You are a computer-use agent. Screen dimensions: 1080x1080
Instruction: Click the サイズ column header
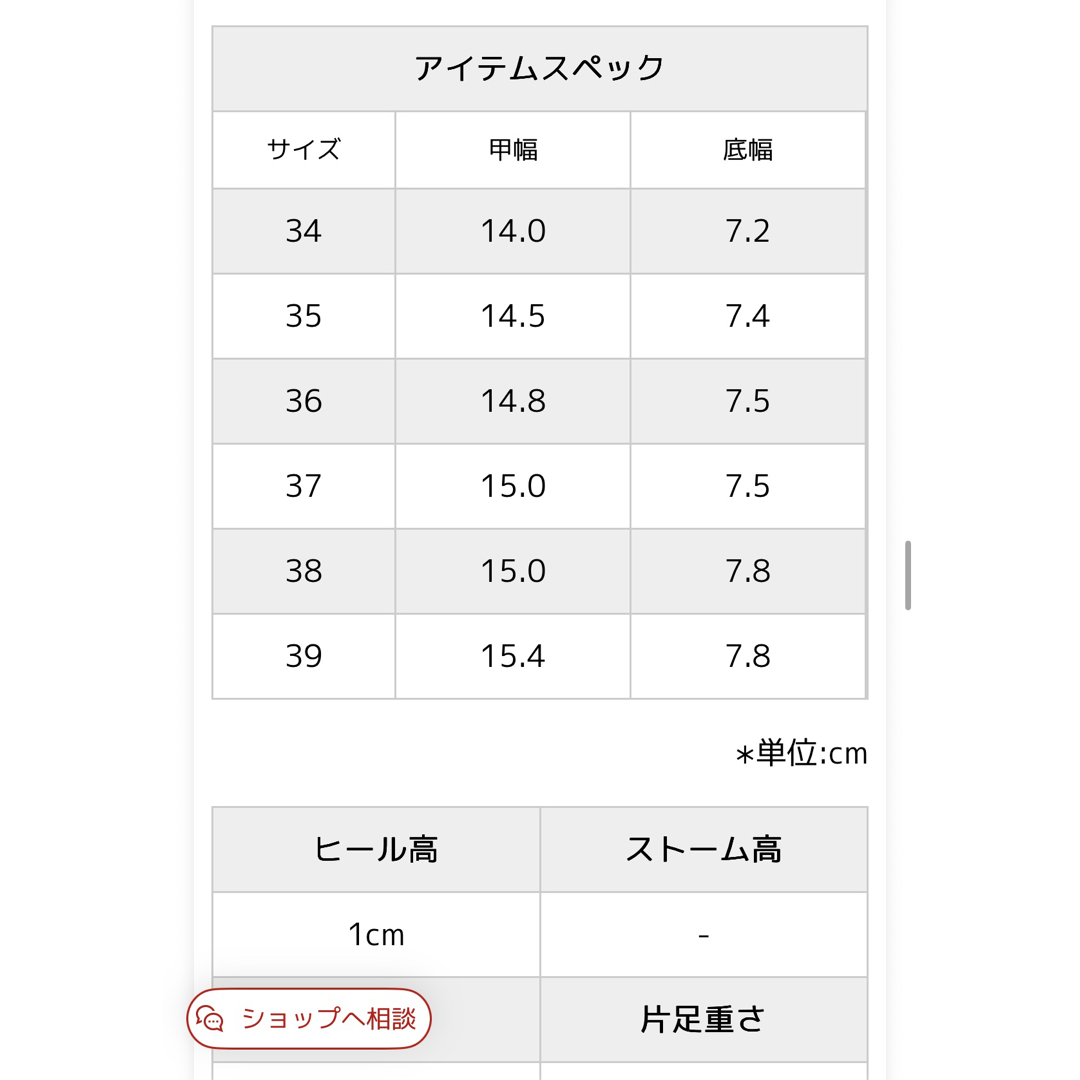point(304,150)
